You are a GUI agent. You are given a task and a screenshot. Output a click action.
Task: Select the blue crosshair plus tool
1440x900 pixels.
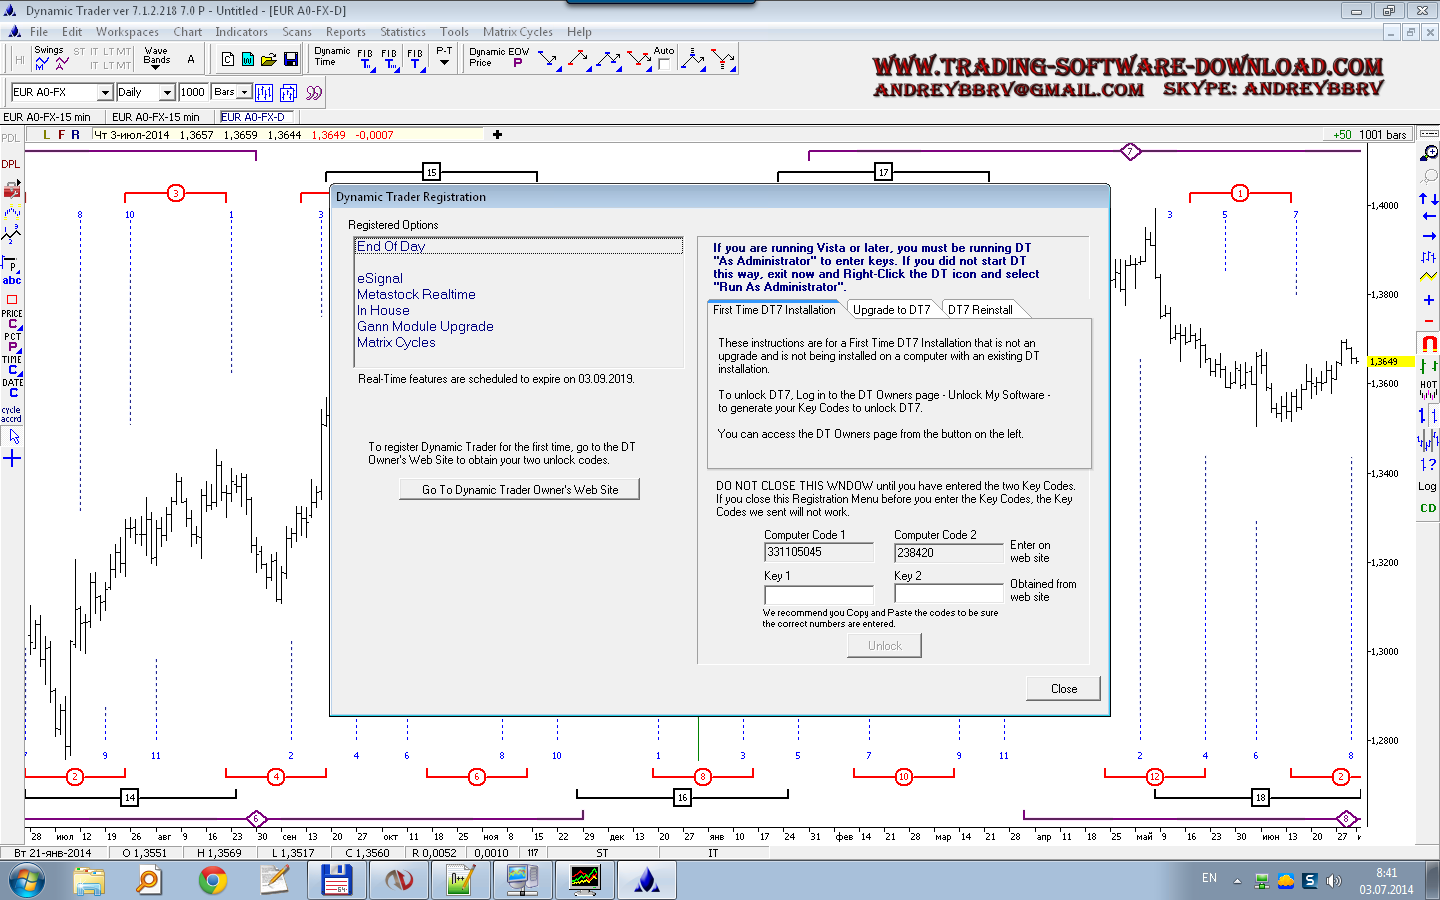[x=12, y=459]
